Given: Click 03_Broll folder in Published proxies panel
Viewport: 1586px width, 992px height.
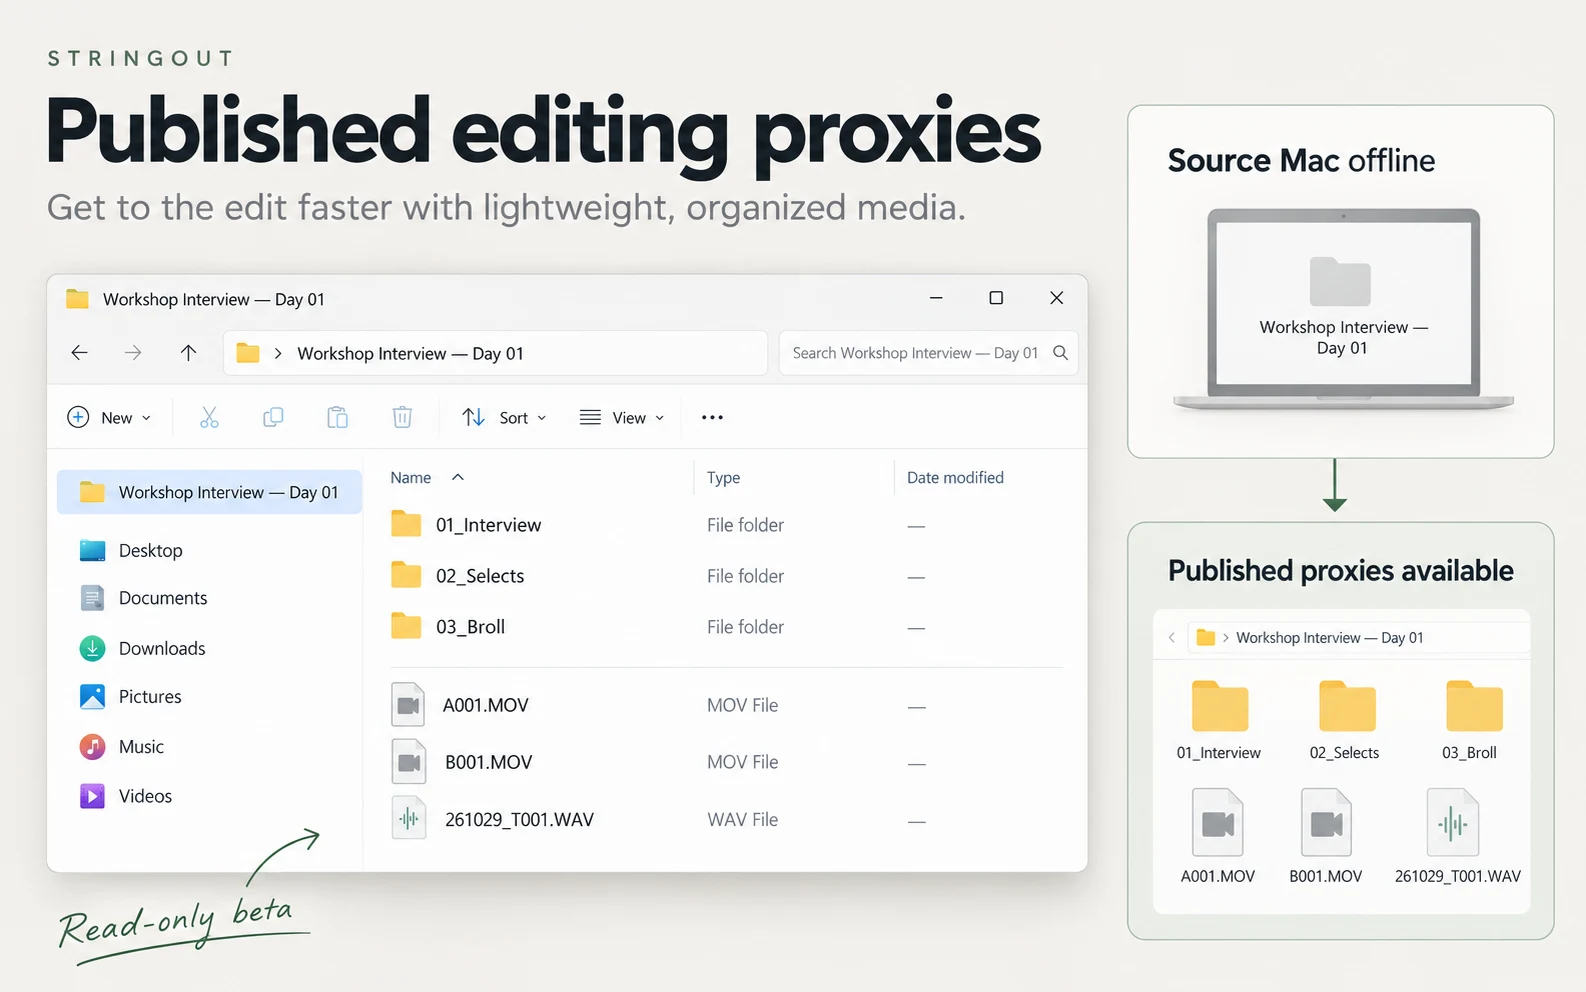Looking at the screenshot, I should (1471, 720).
